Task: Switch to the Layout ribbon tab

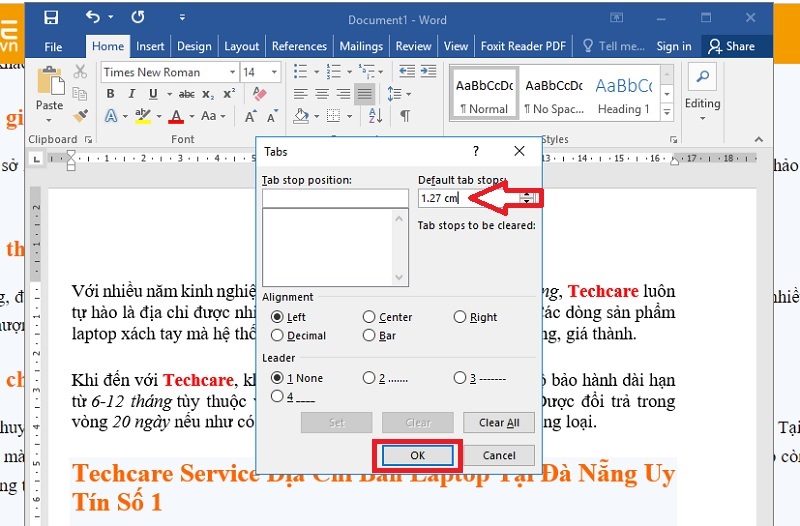Action: tap(241, 46)
